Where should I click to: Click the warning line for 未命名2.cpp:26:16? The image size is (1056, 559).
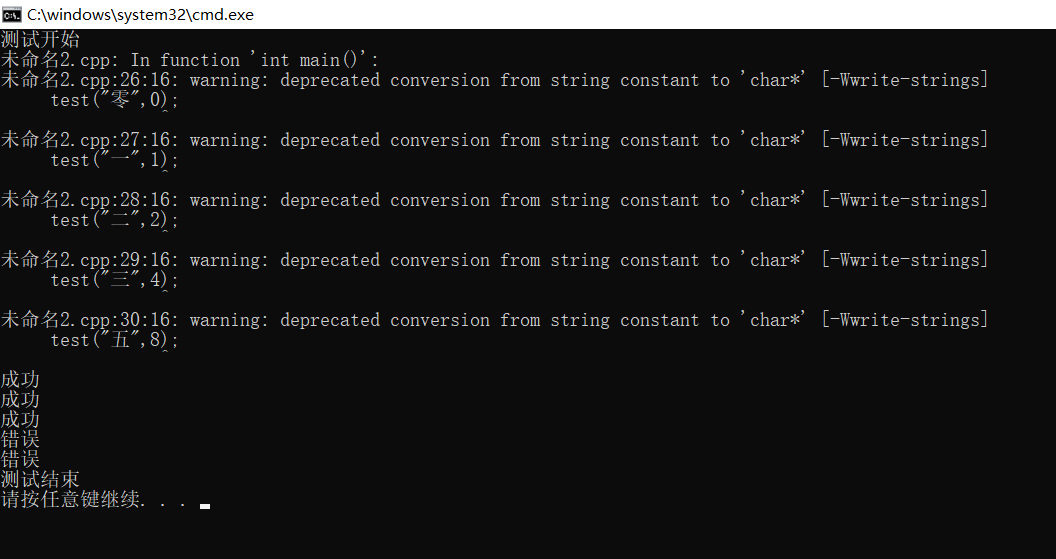(494, 80)
